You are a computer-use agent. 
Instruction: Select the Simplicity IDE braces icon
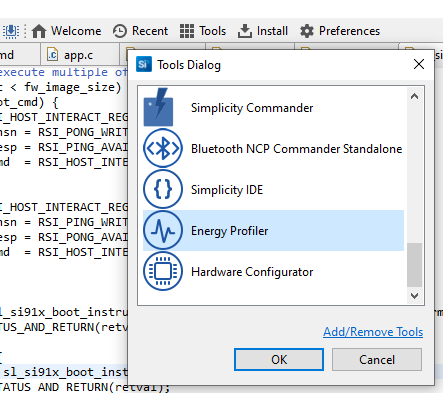(163, 189)
